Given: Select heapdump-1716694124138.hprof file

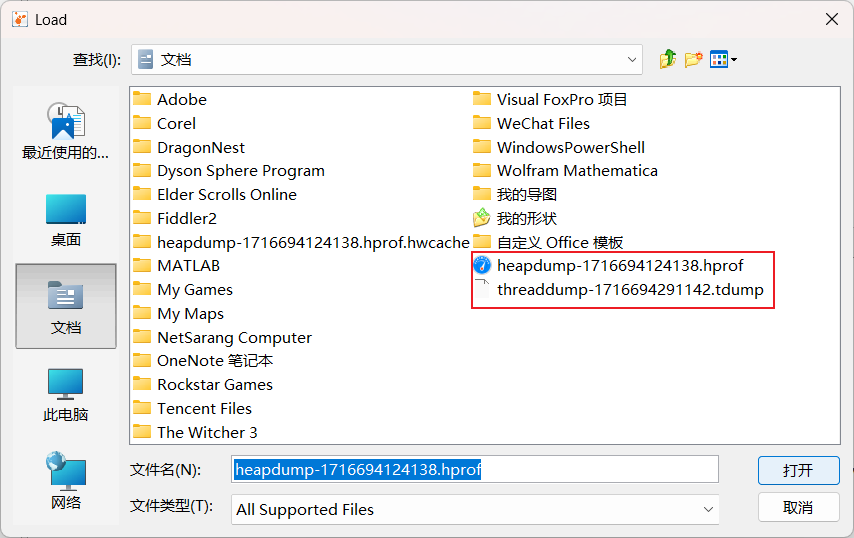Looking at the screenshot, I should coord(619,266).
